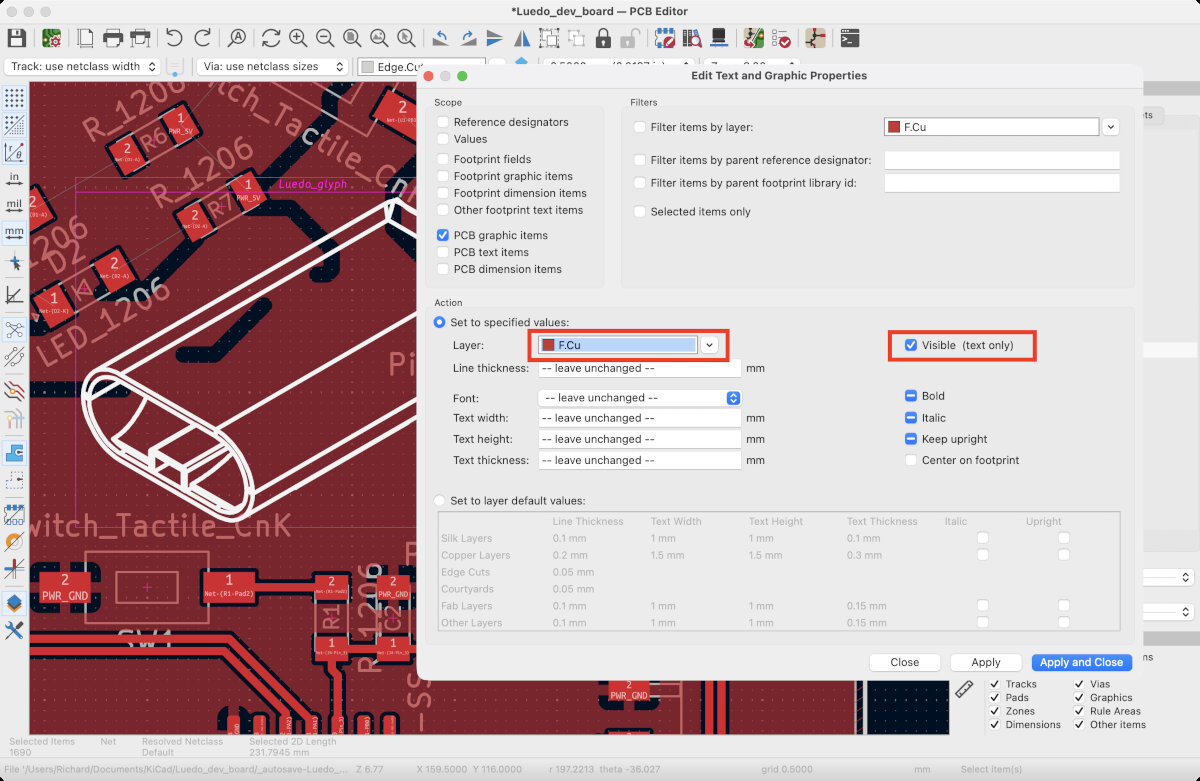Expand the Via netclass sizes dropdown
The image size is (1200, 781).
[270, 67]
